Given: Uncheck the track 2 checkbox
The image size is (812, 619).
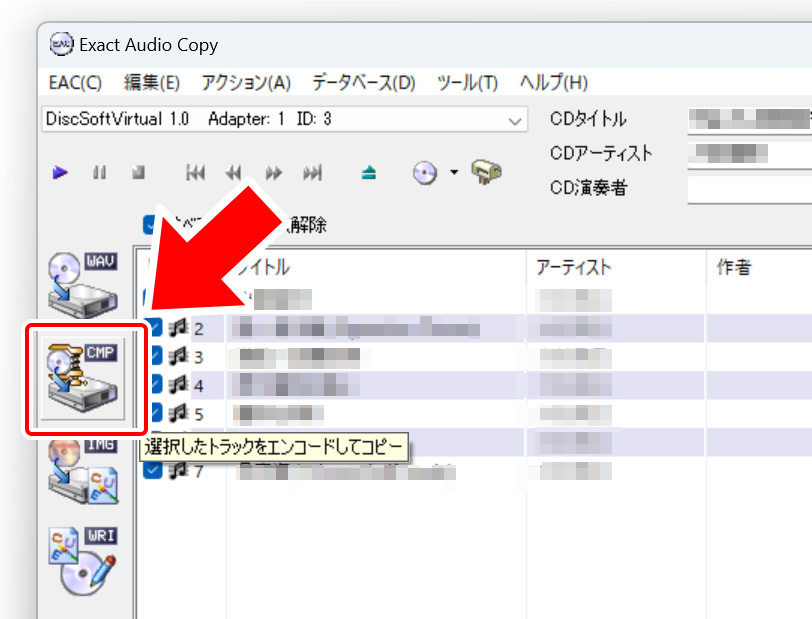Looking at the screenshot, I should pos(153,328).
